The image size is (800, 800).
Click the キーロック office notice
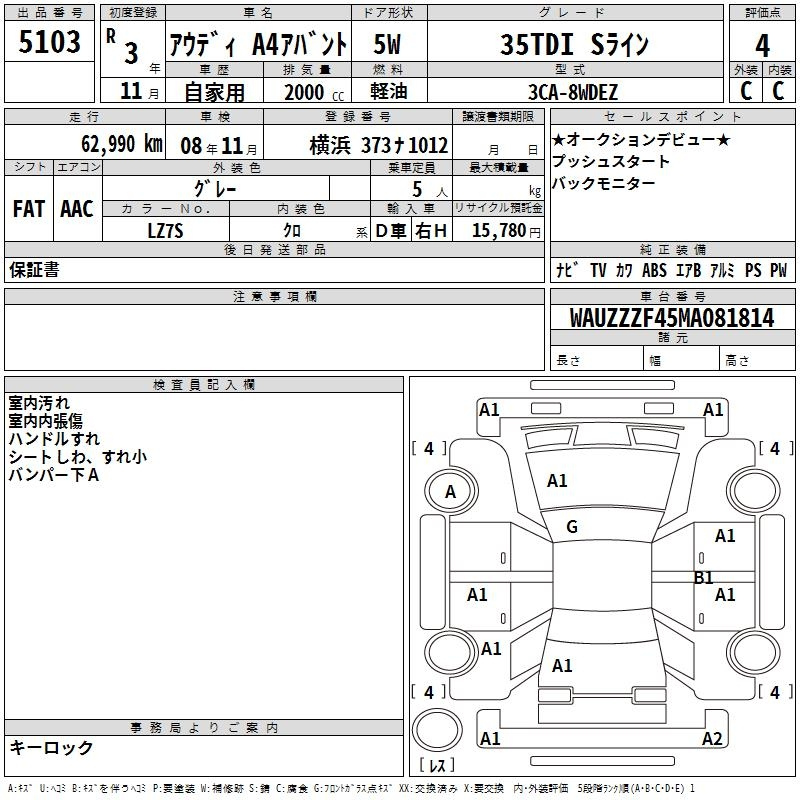pos(51,747)
